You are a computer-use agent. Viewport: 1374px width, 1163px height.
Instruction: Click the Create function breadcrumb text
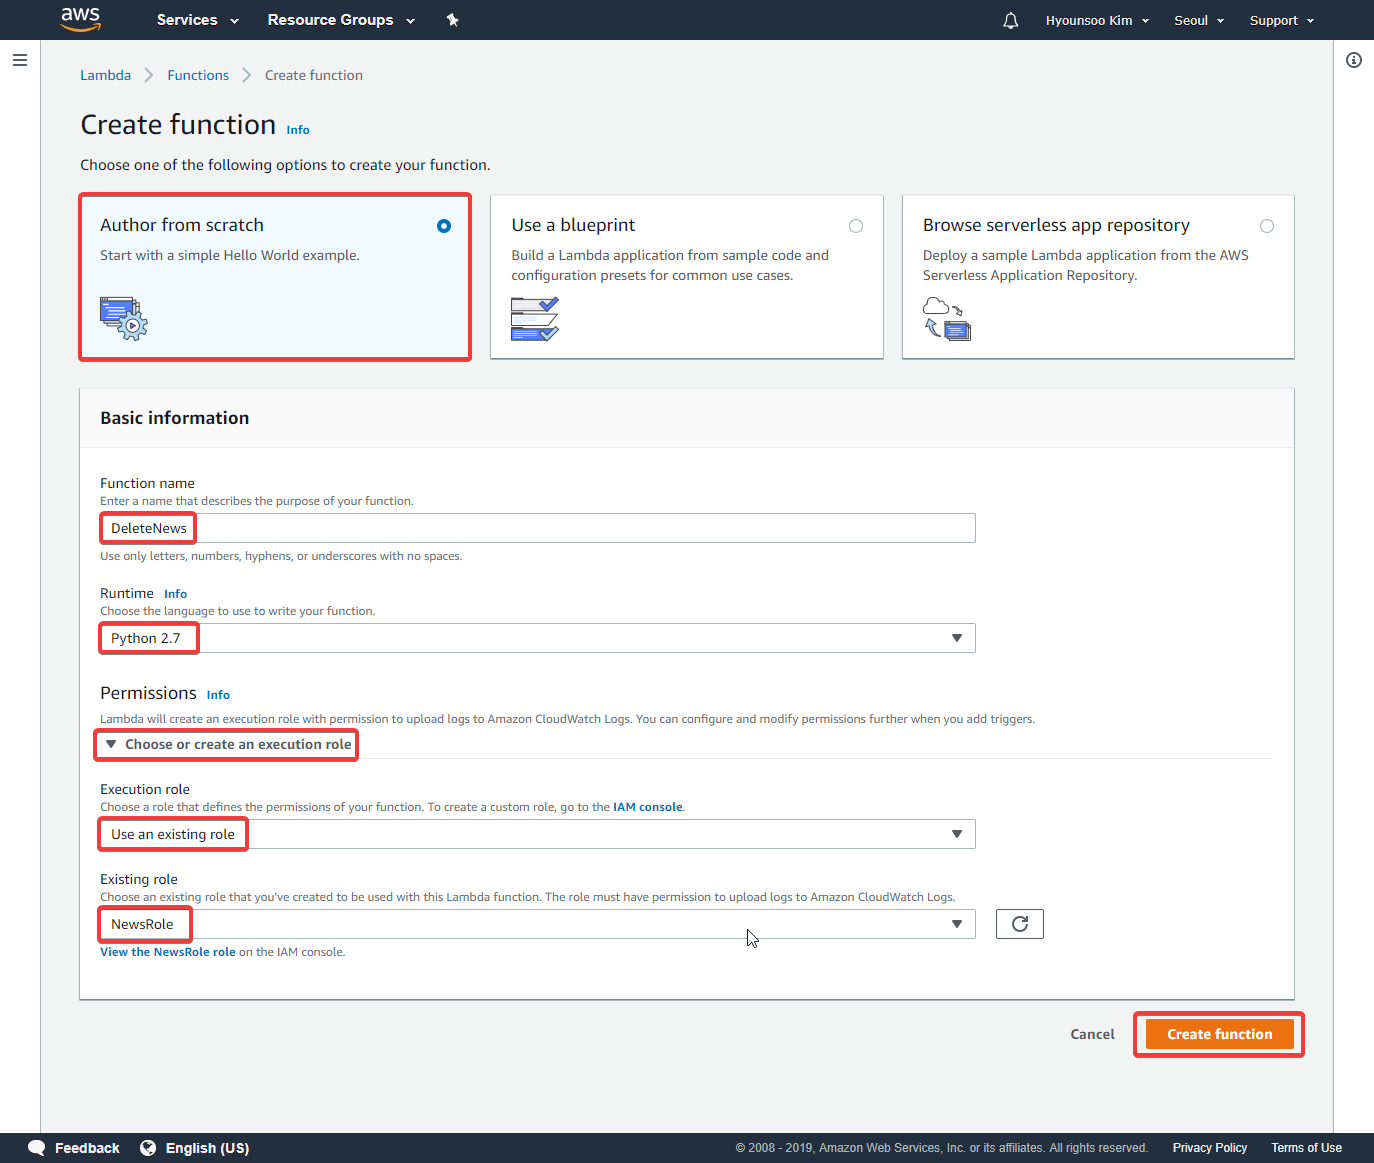[x=314, y=75]
